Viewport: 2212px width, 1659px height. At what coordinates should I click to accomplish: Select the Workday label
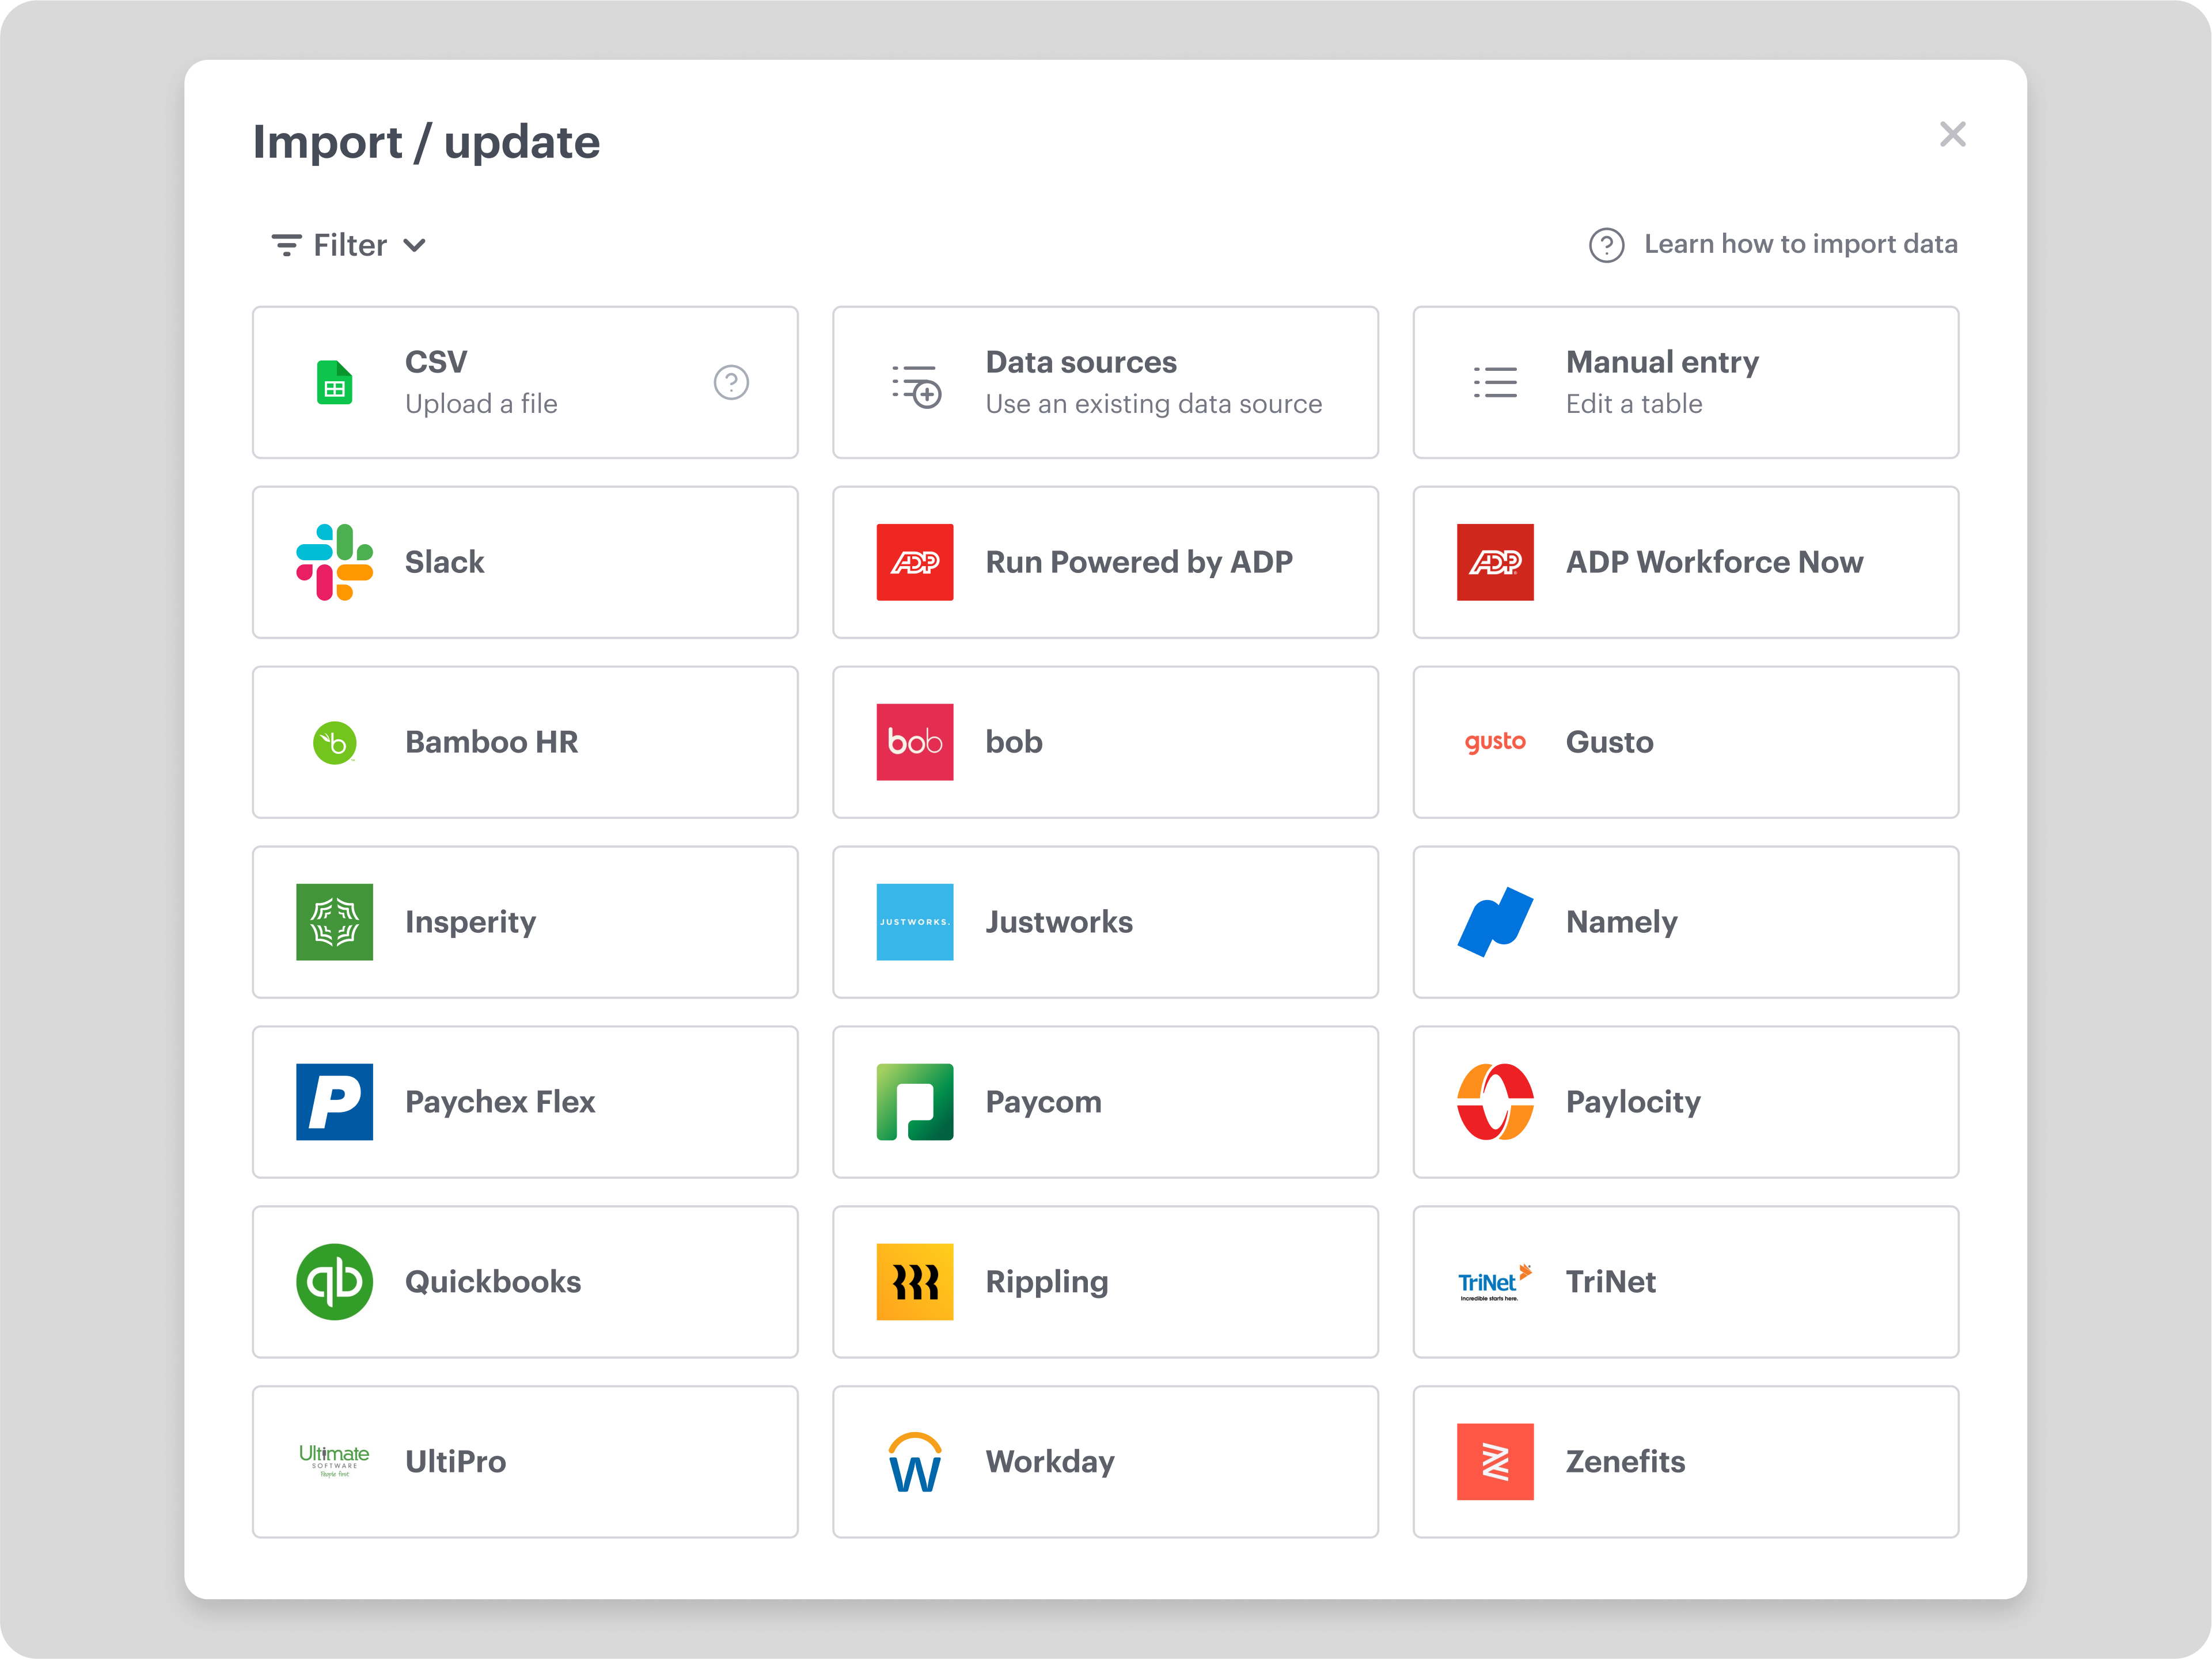click(x=1050, y=1462)
